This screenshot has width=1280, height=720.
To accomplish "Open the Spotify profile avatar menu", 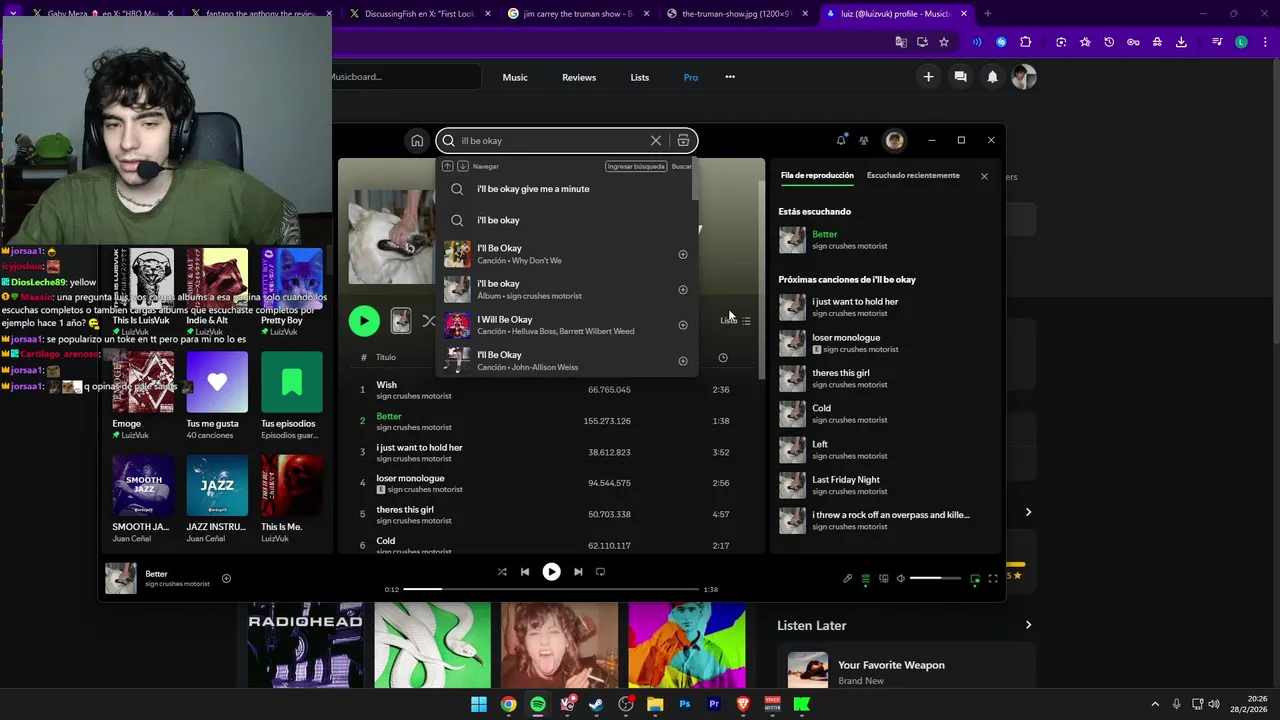I will 895,141.
